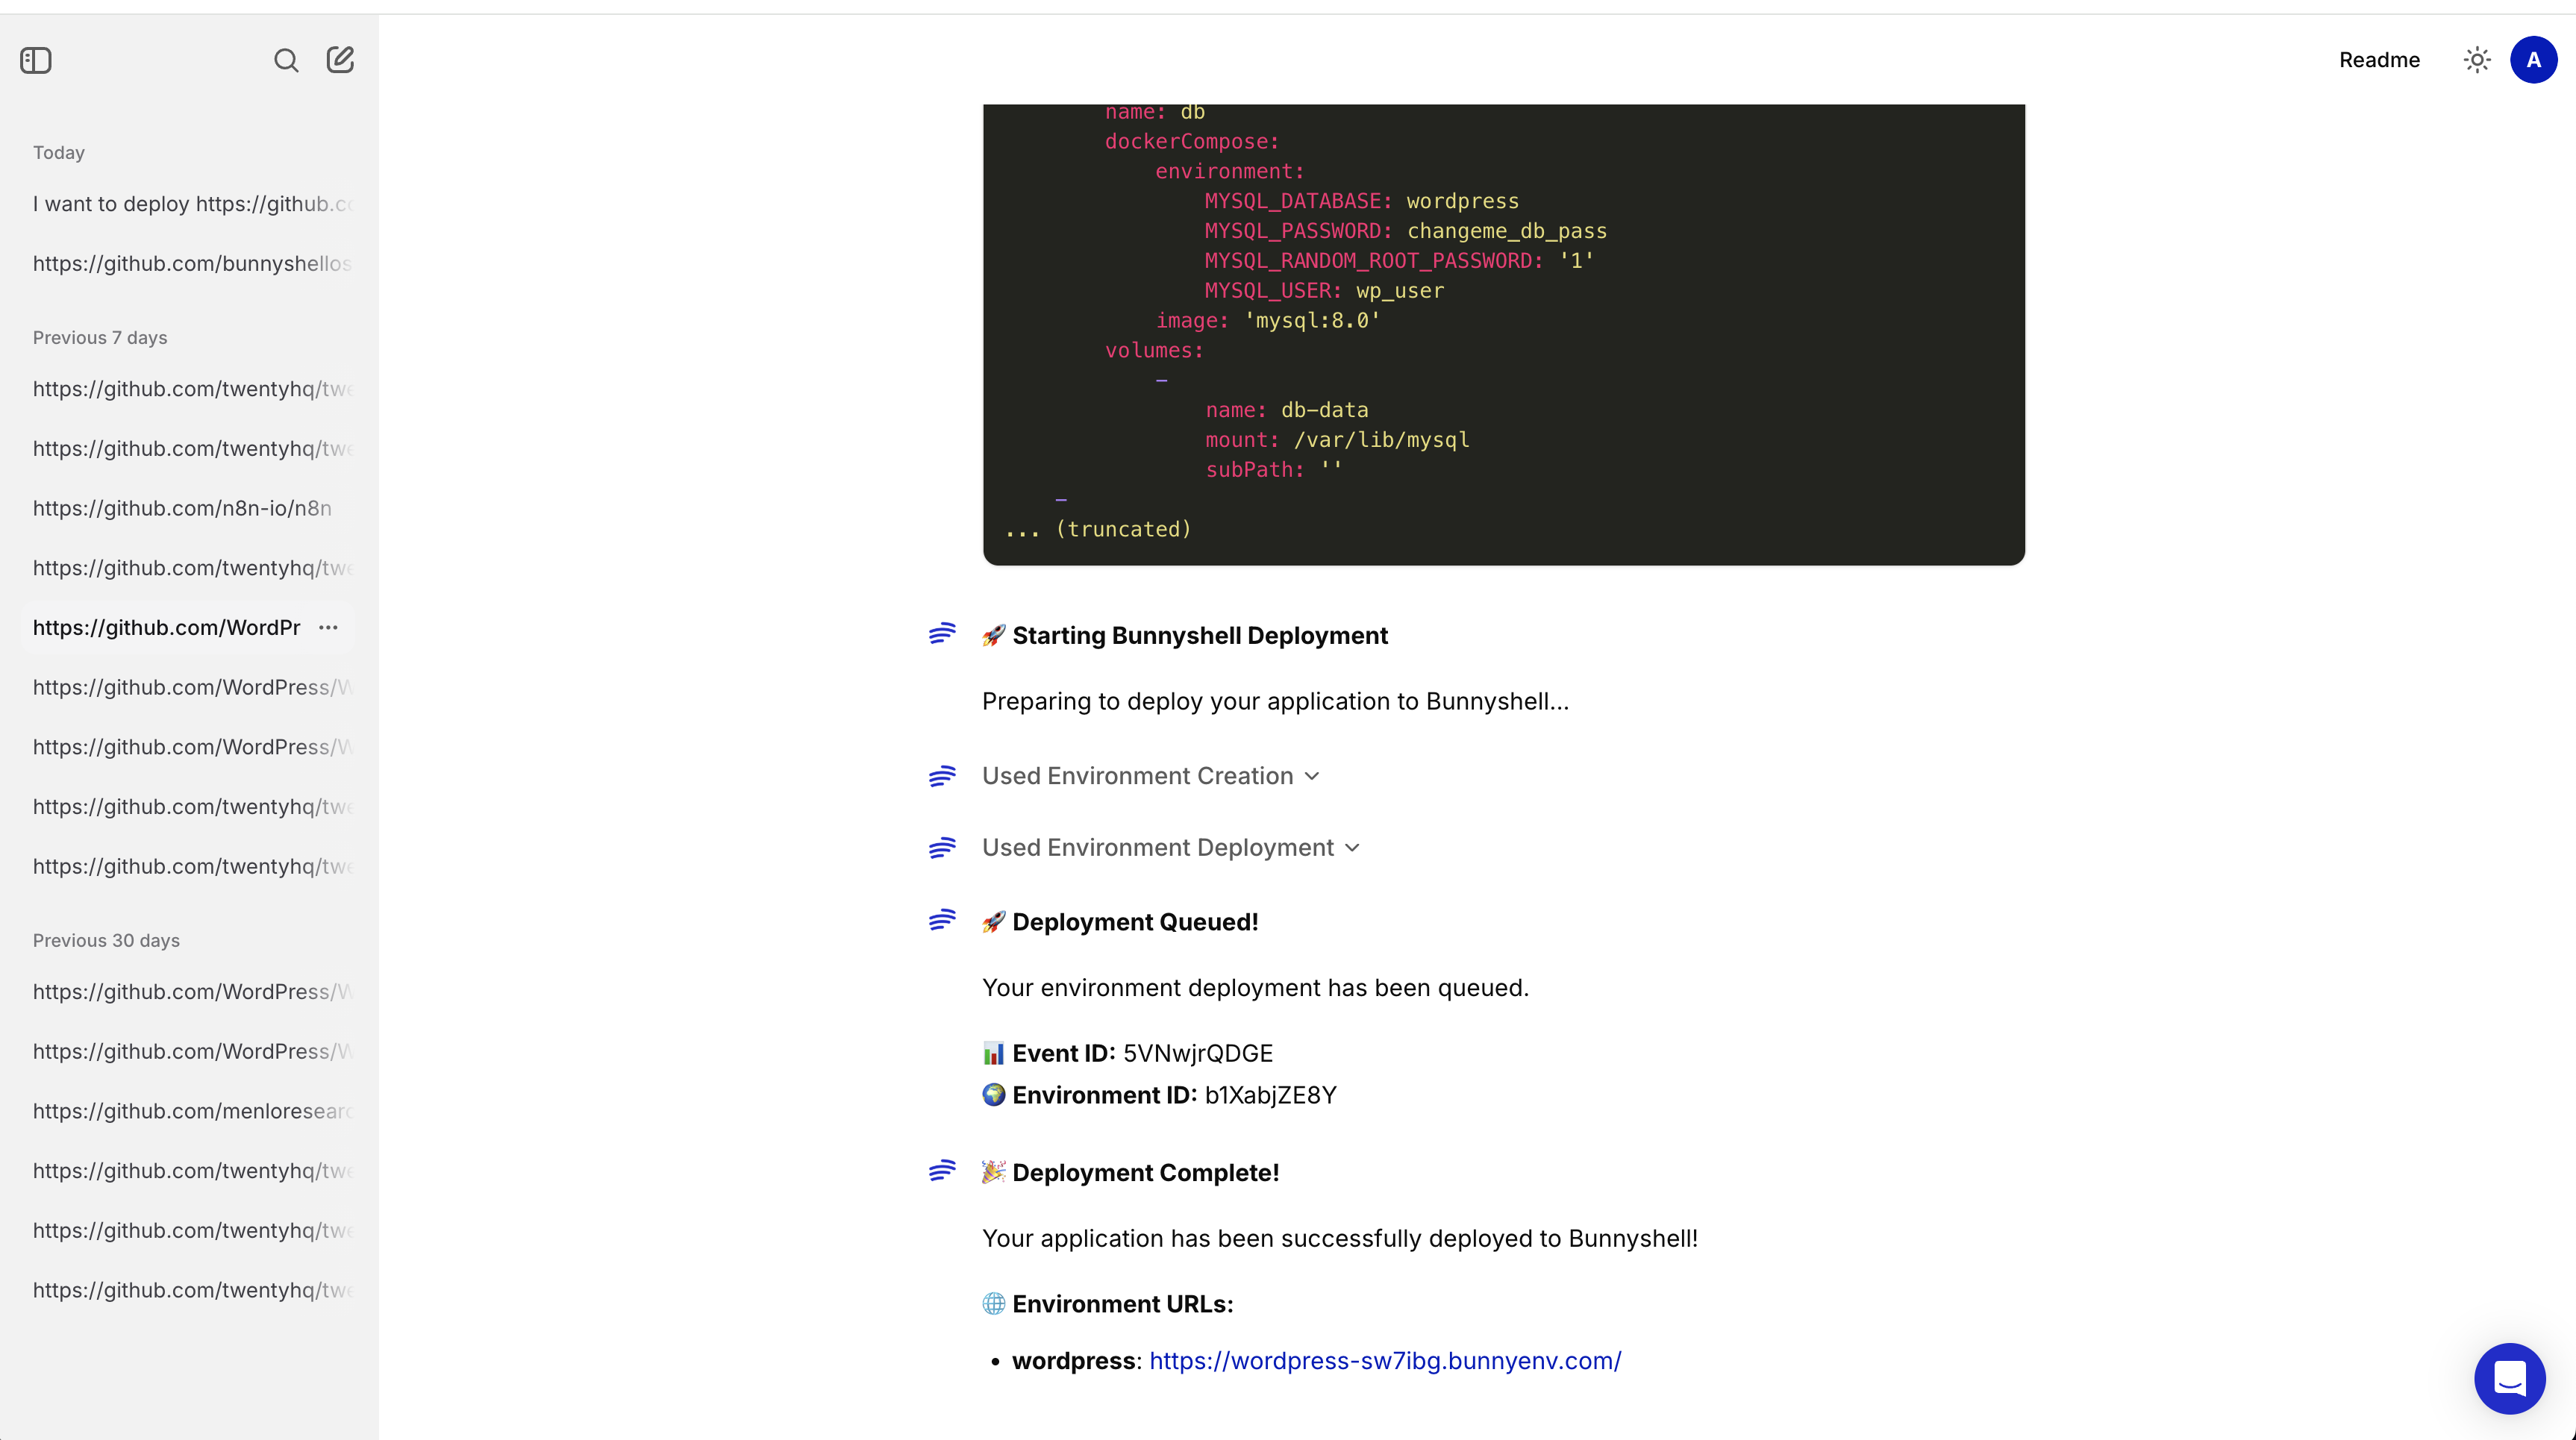Click rocket emoji in Starting Bunnyshell Deployment
This screenshot has width=2576, height=1440.
(993, 636)
